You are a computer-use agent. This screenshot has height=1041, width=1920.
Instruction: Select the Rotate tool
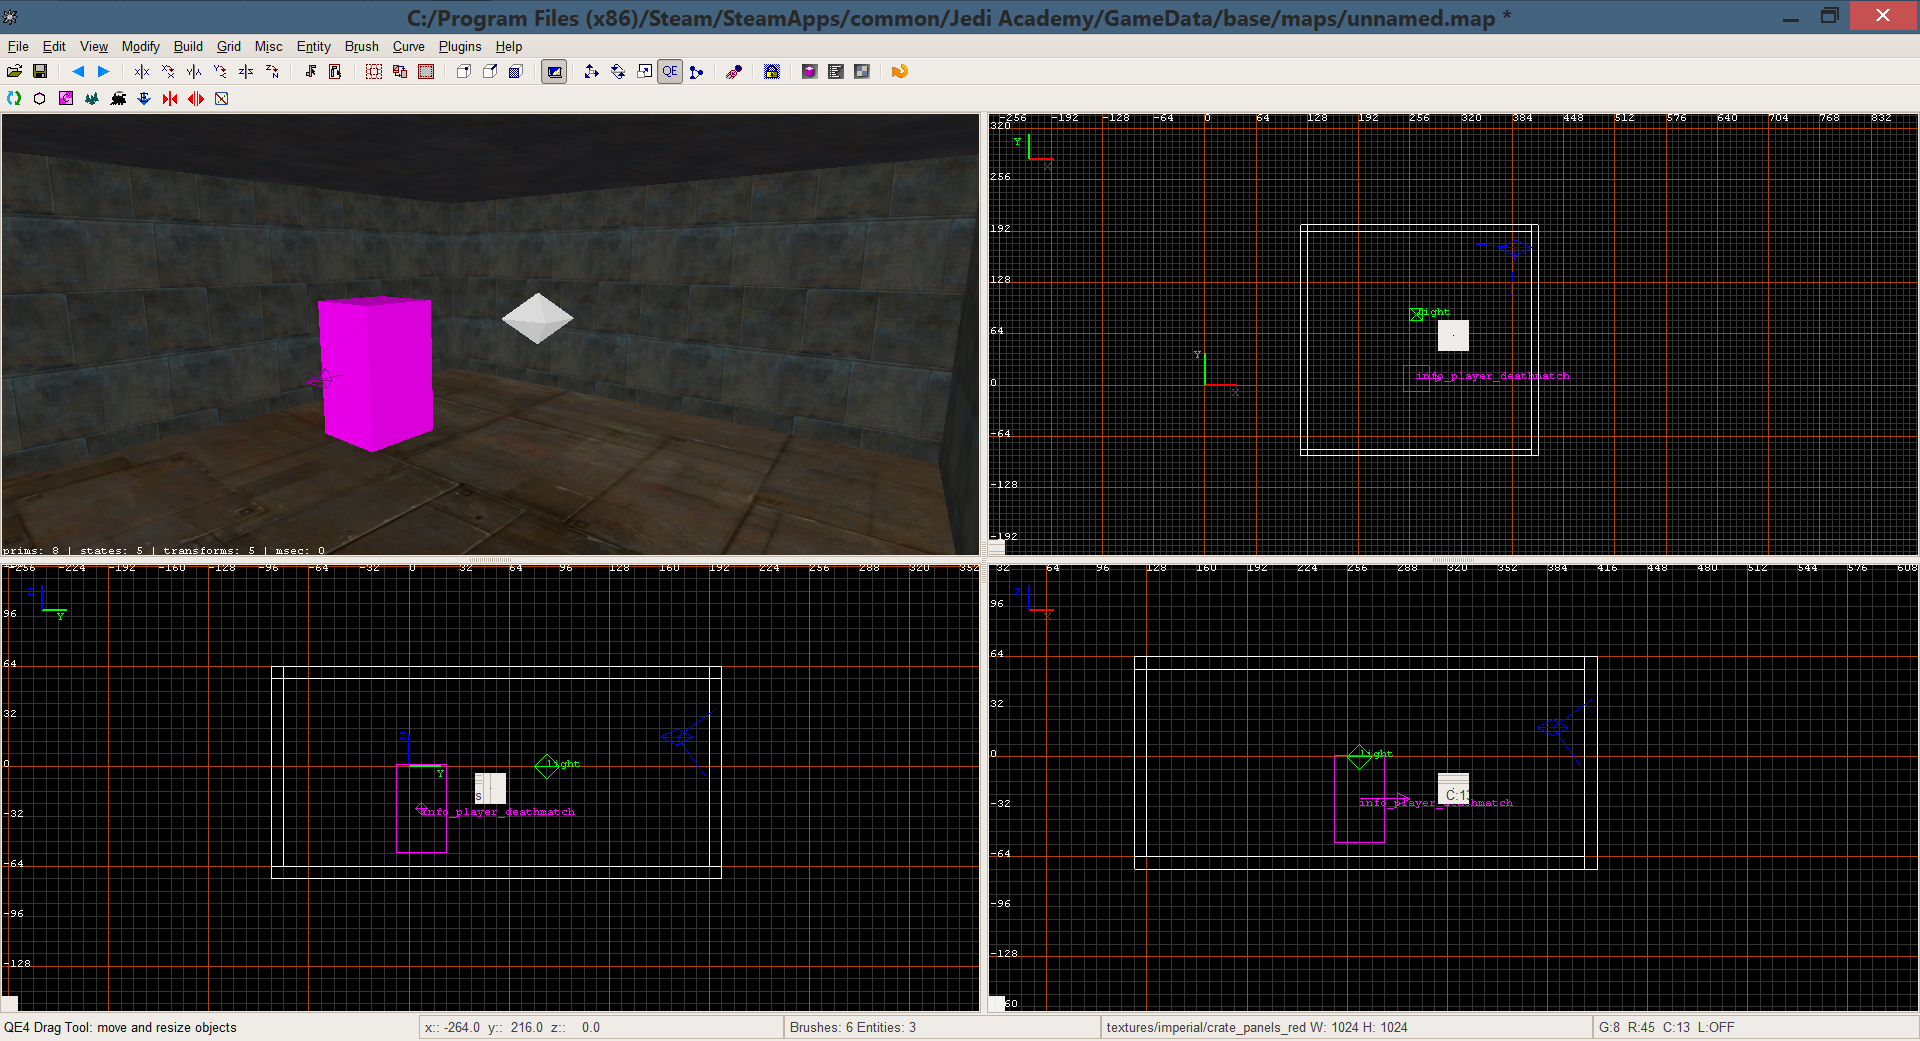tap(618, 71)
